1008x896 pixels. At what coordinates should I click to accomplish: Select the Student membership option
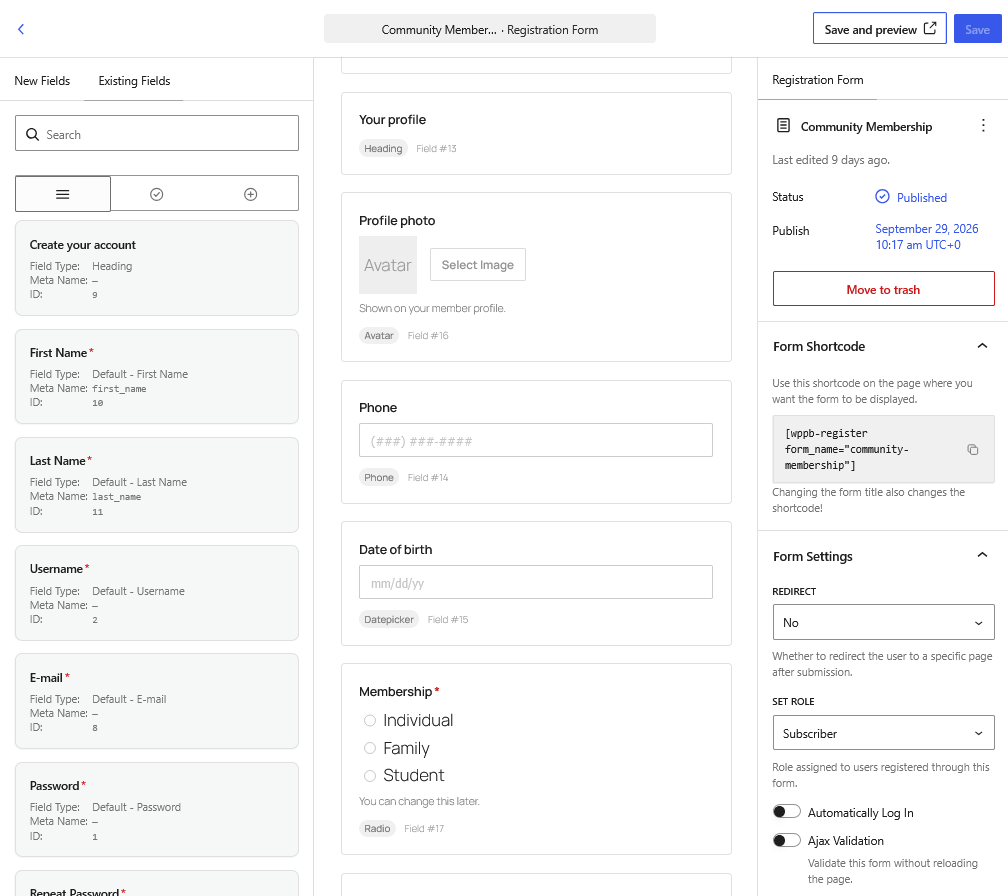(x=370, y=776)
